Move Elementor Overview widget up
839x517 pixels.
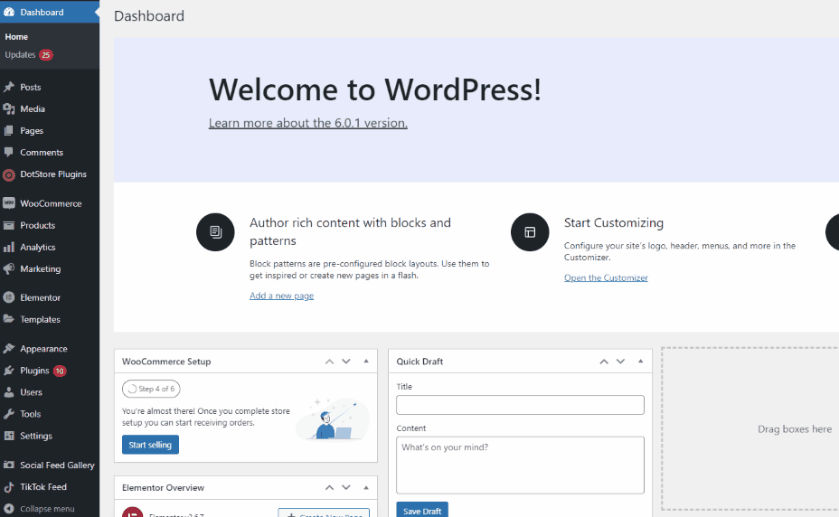tap(330, 488)
